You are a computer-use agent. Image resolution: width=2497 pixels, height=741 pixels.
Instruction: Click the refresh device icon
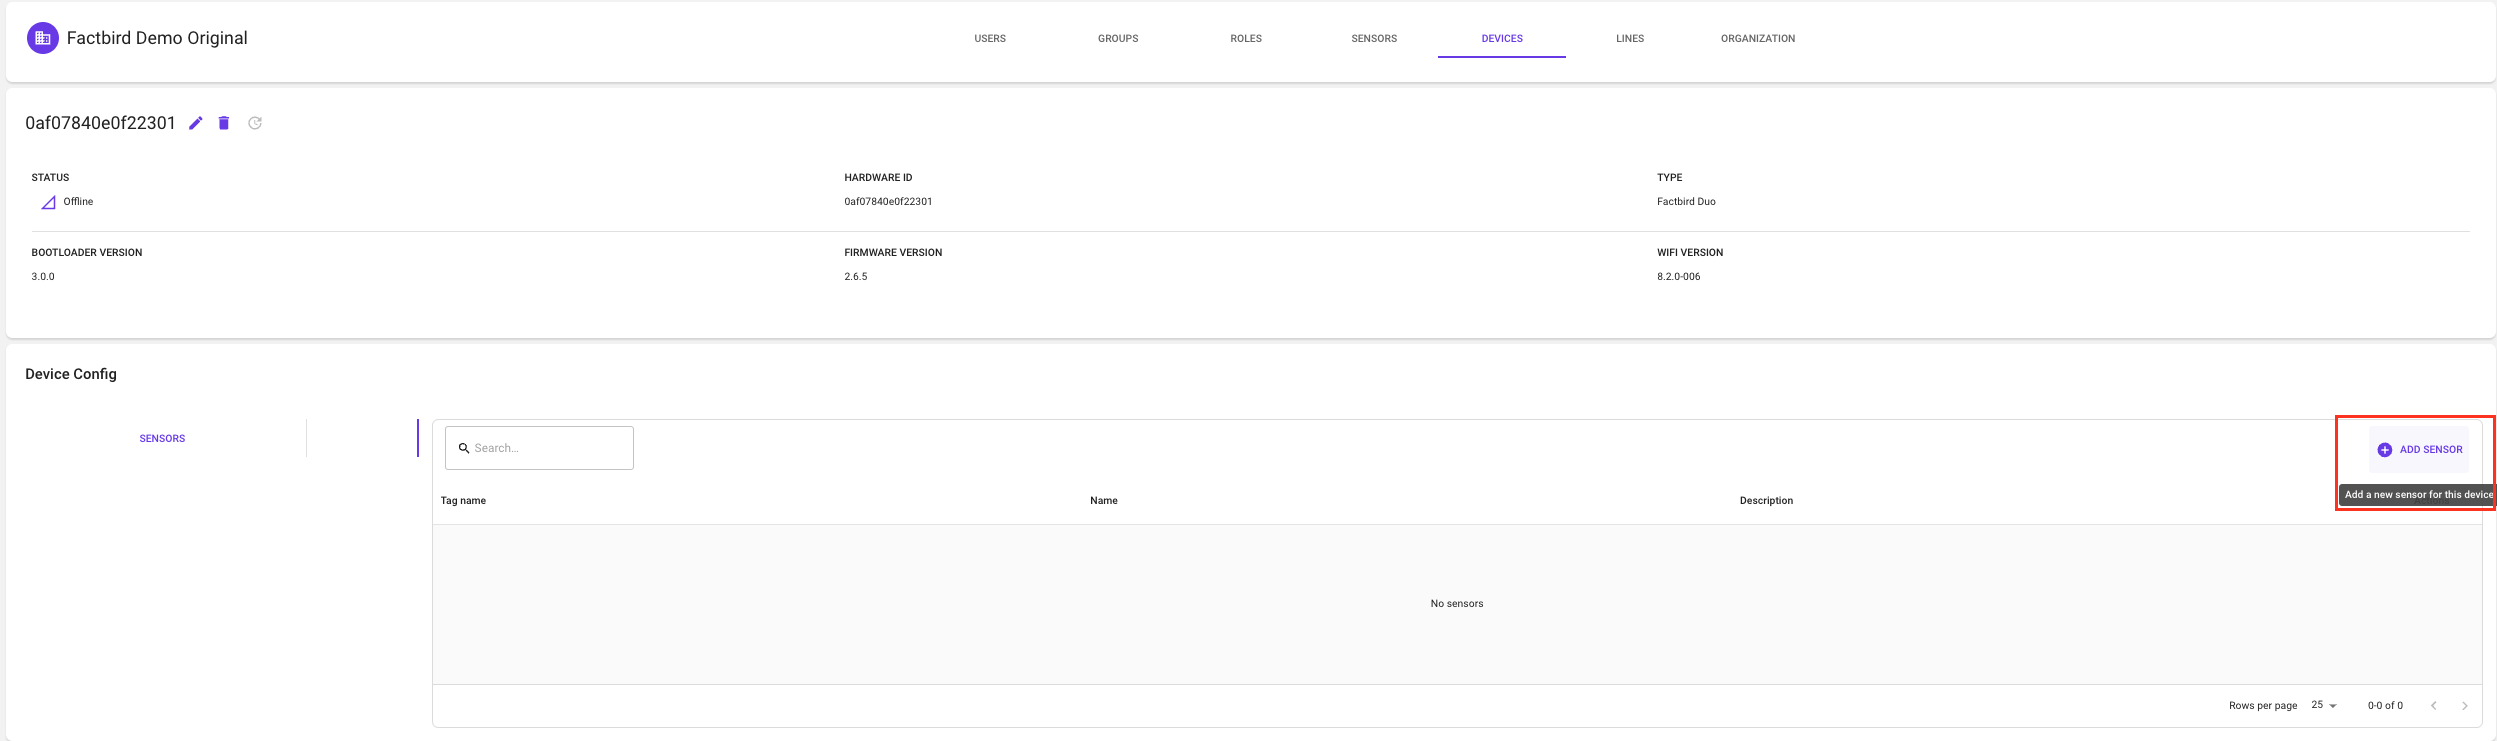pos(255,123)
